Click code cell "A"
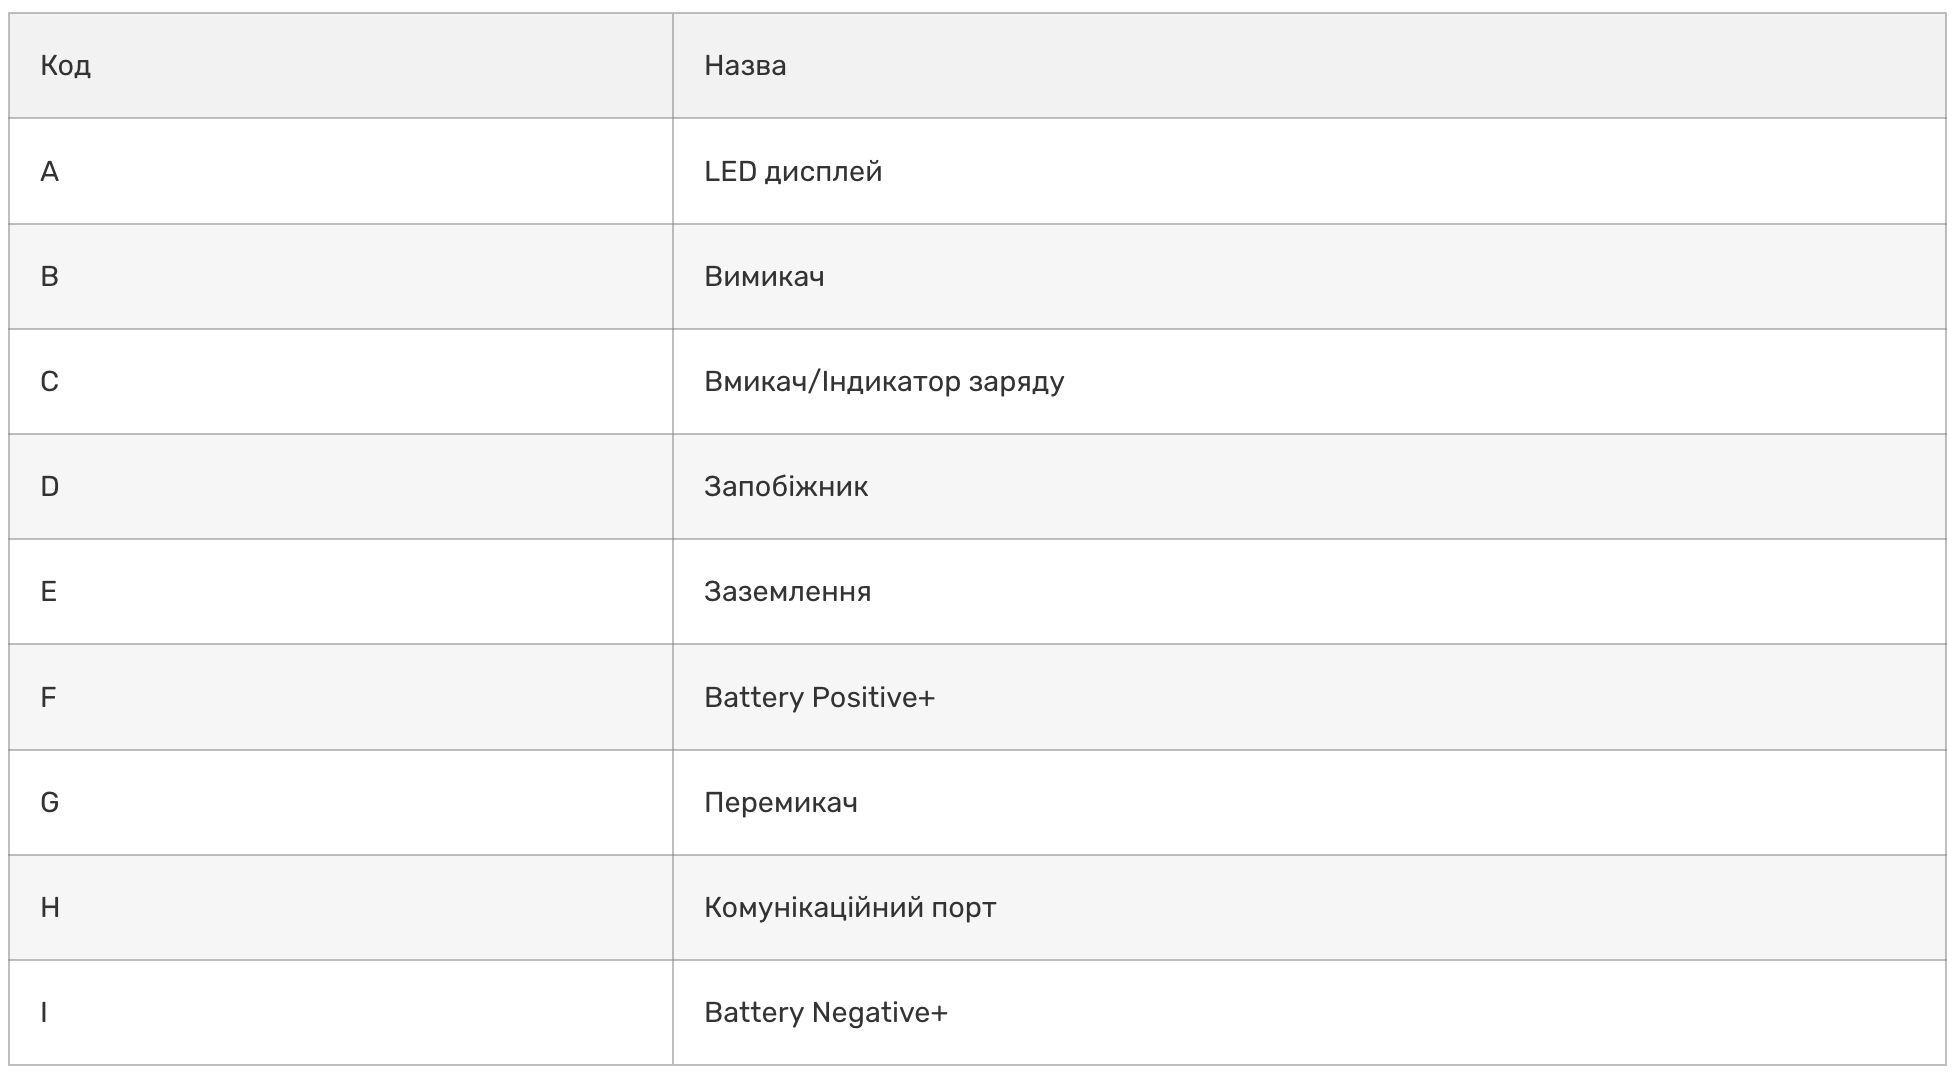 click(50, 172)
